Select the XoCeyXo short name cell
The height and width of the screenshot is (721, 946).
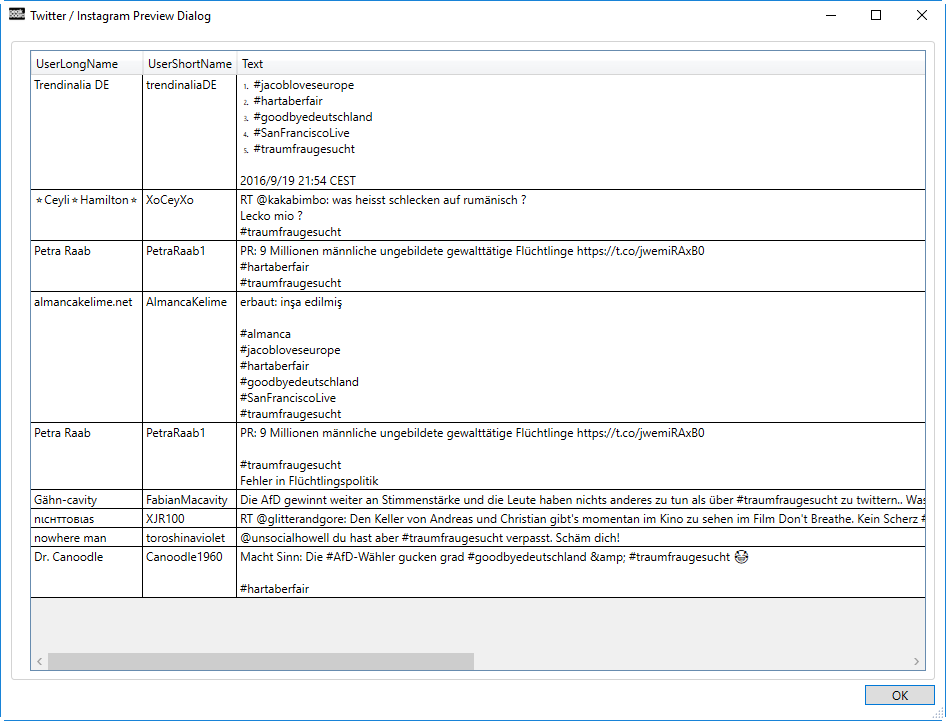click(189, 215)
